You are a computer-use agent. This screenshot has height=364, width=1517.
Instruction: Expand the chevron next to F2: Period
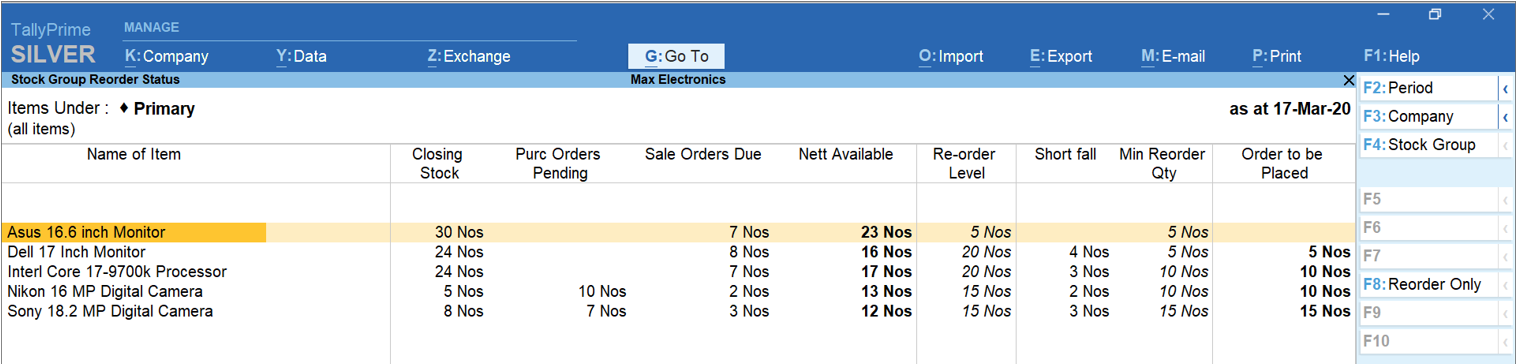coord(1505,88)
